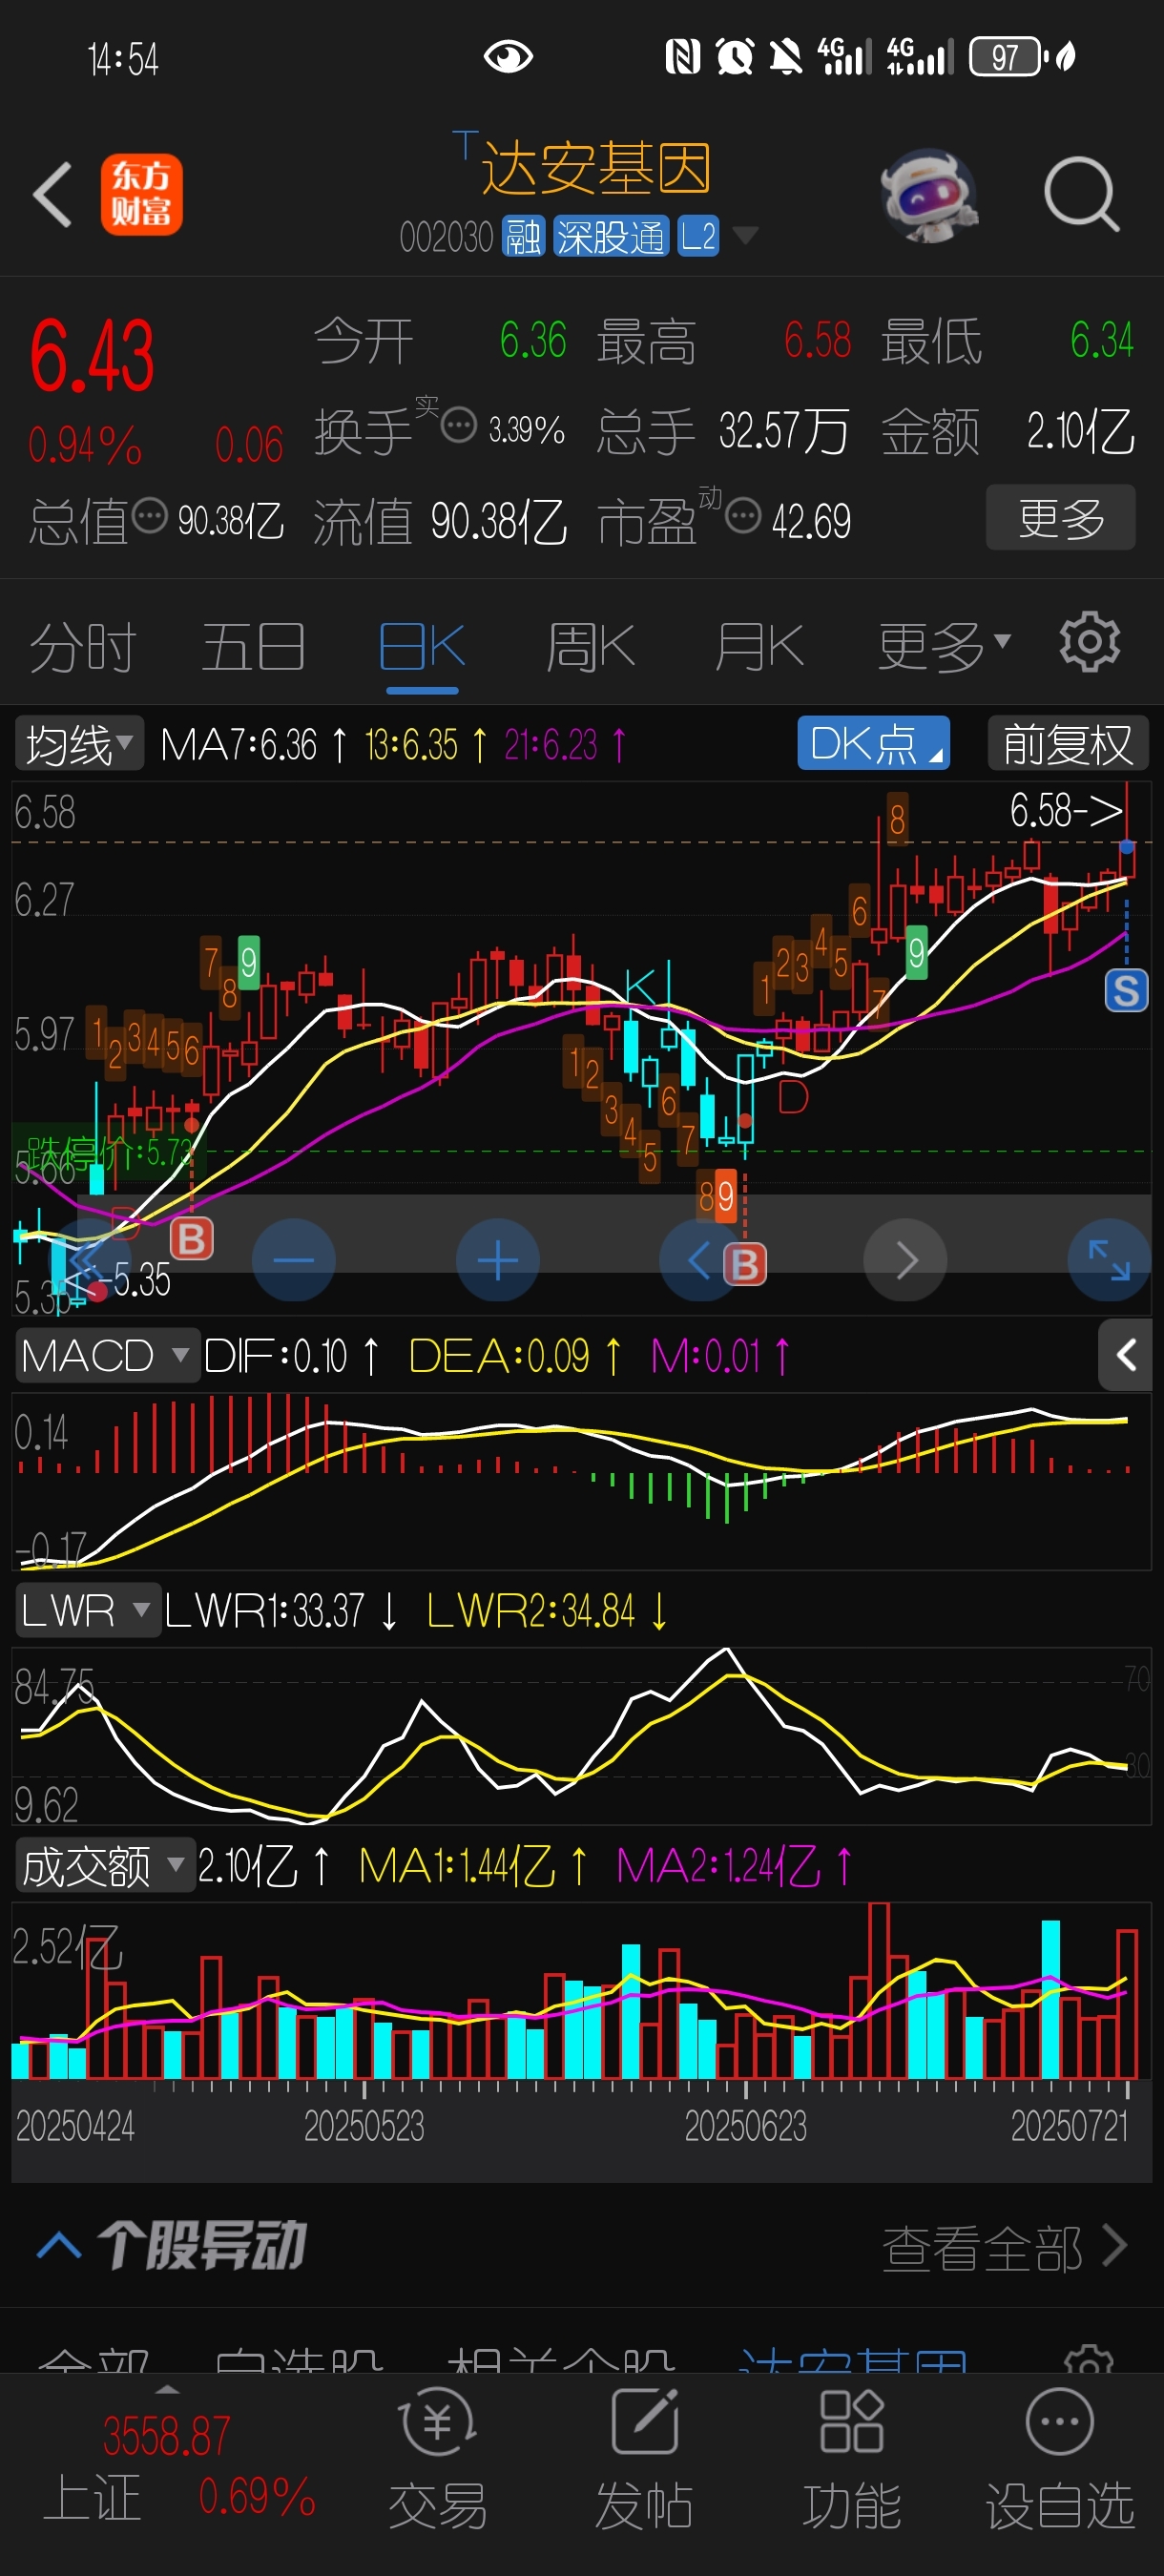Tap the info icon next to 市盈

[x=743, y=516]
